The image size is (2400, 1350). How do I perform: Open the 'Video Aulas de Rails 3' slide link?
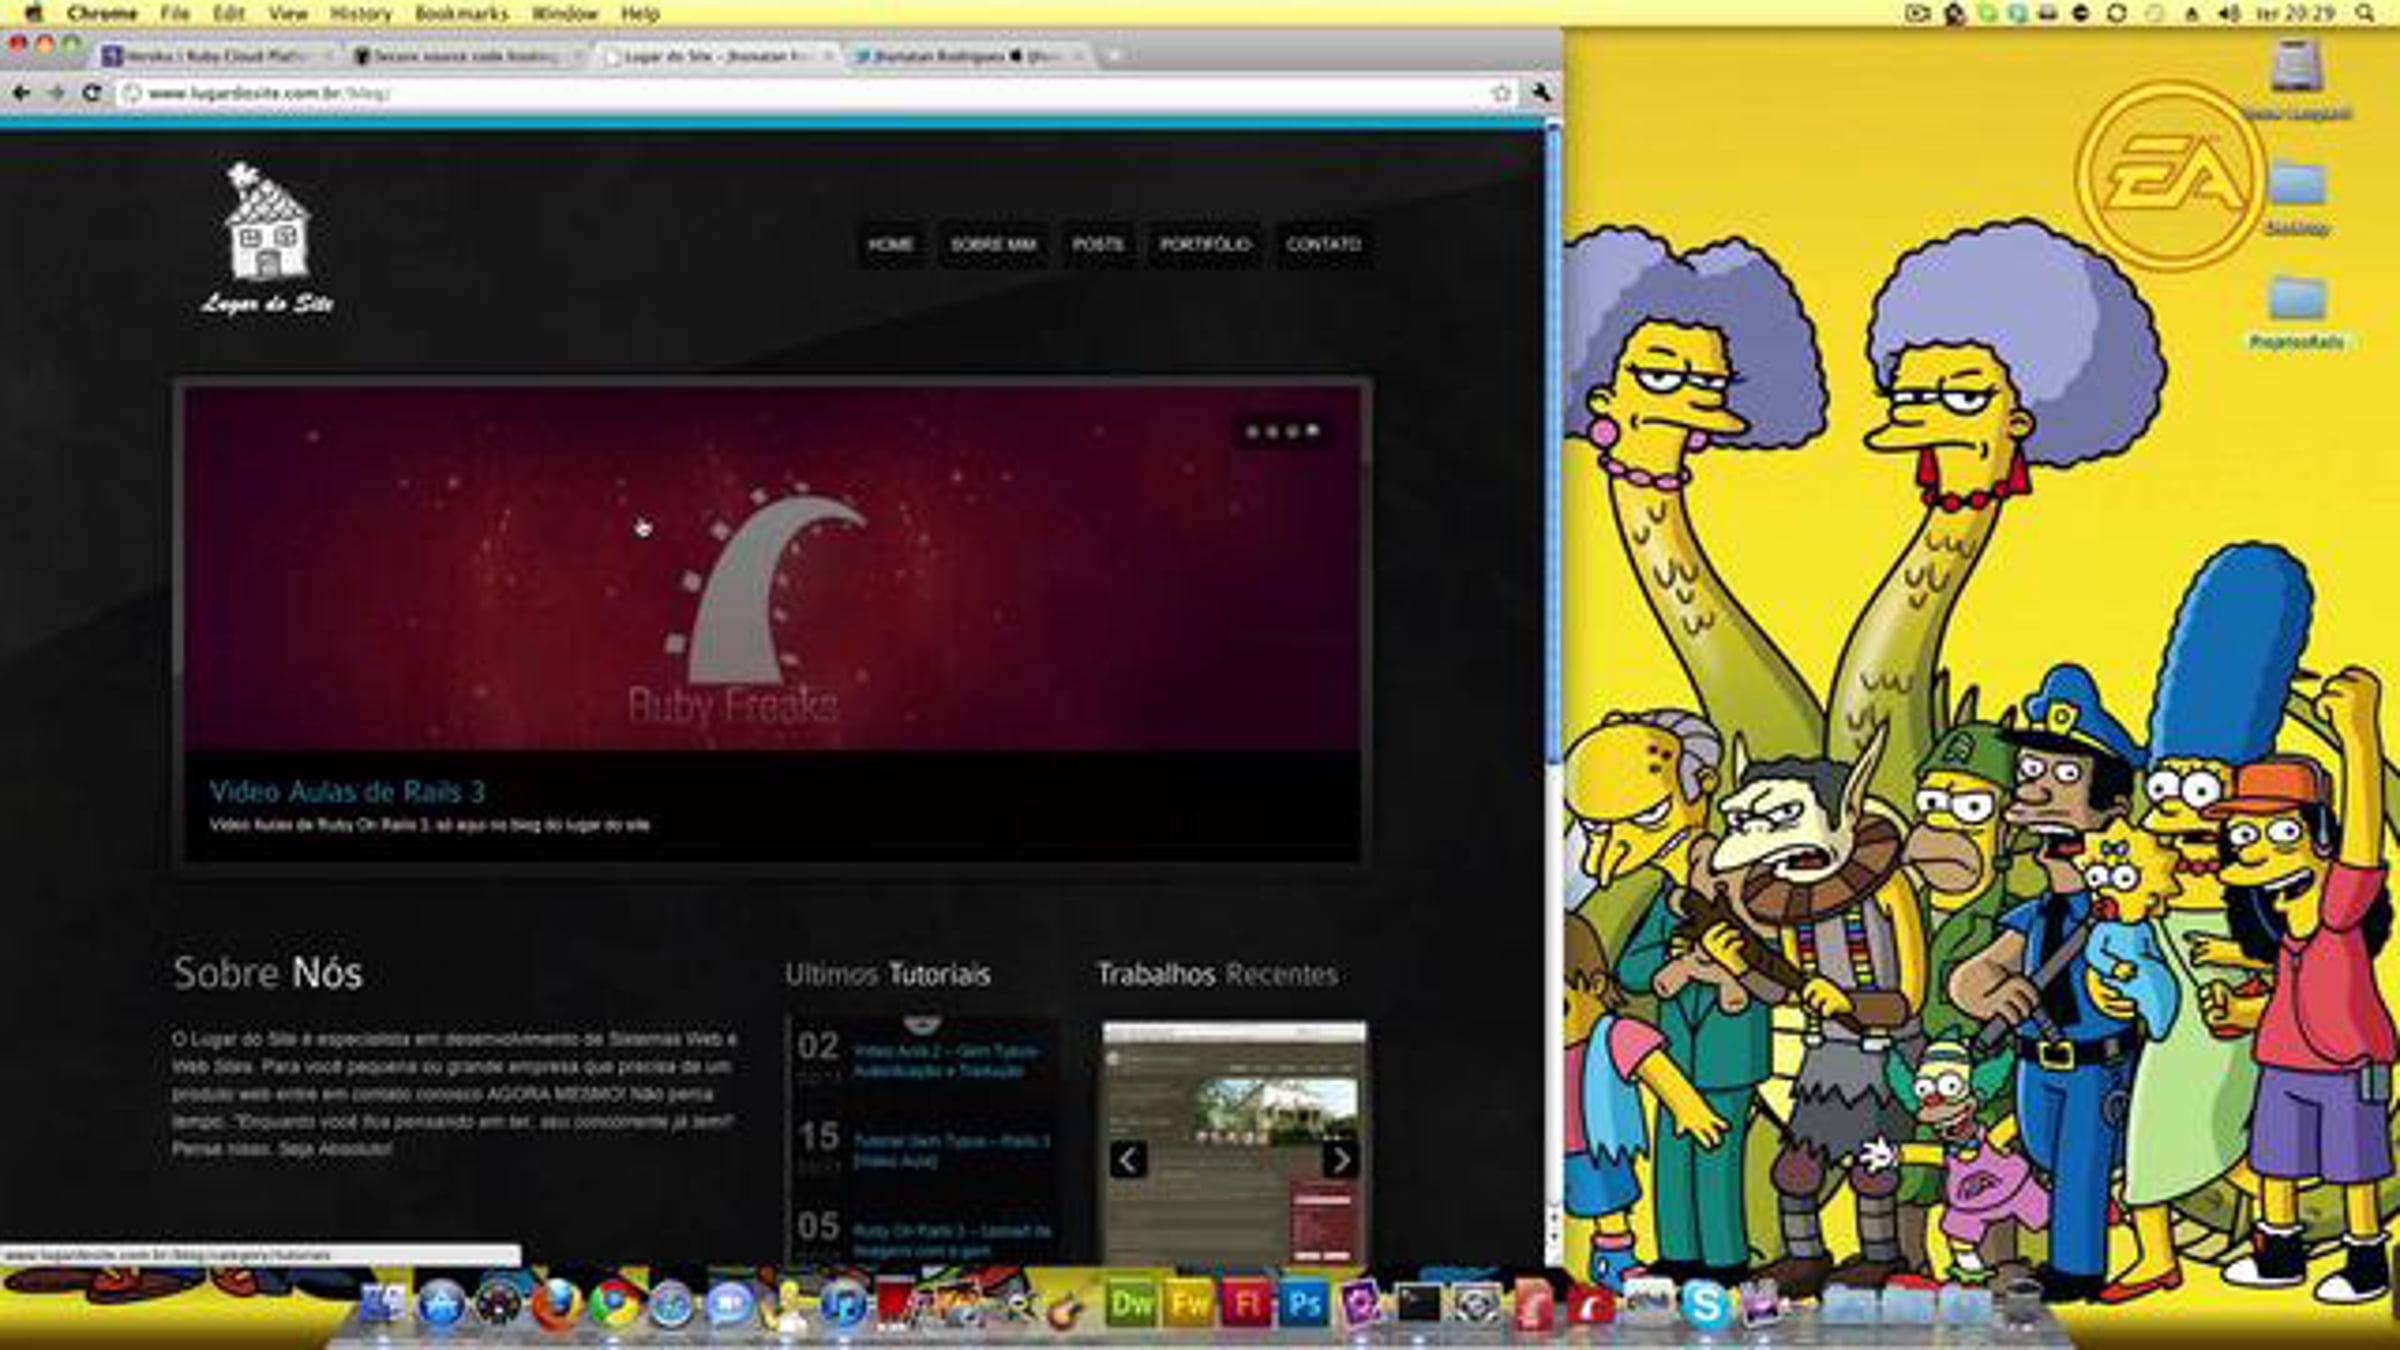click(x=347, y=792)
